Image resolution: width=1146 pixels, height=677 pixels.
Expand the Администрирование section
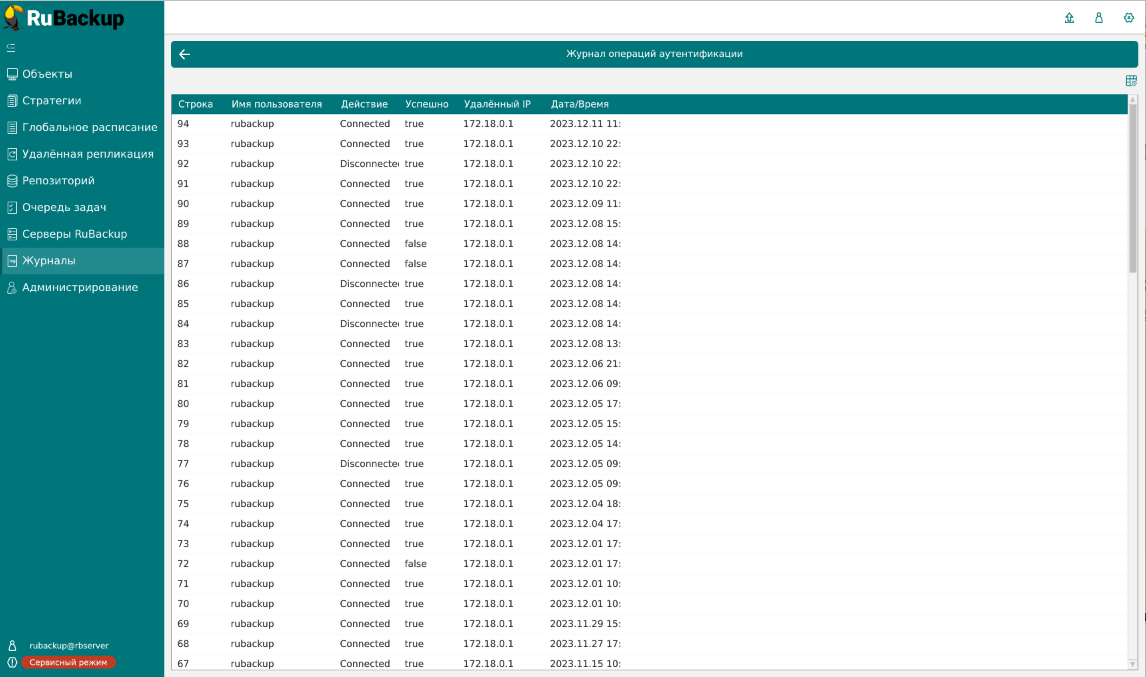click(80, 288)
